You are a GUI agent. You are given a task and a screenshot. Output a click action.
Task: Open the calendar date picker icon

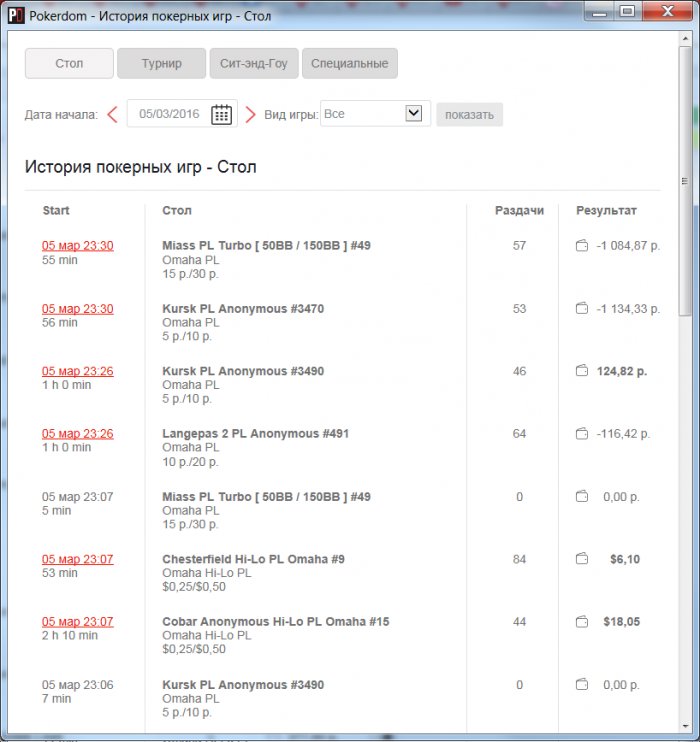(221, 115)
